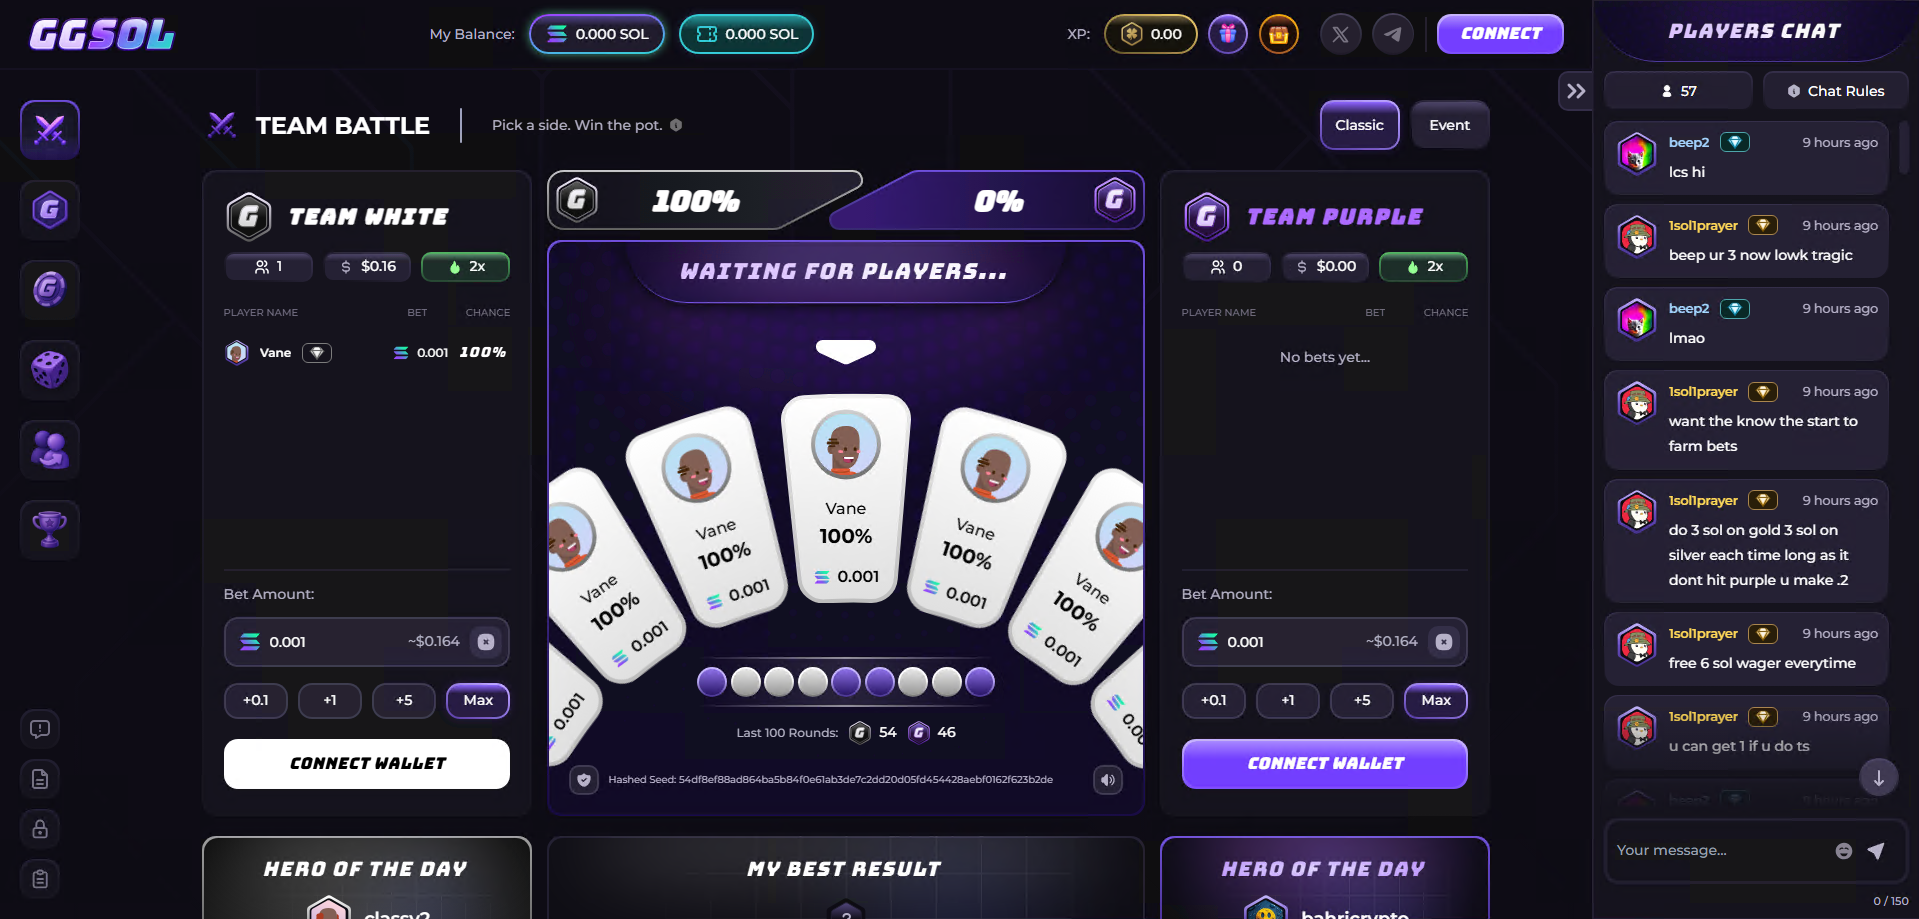1919x919 pixels.
Task: Clear the Team Purple bet amount field
Action: tap(1444, 642)
